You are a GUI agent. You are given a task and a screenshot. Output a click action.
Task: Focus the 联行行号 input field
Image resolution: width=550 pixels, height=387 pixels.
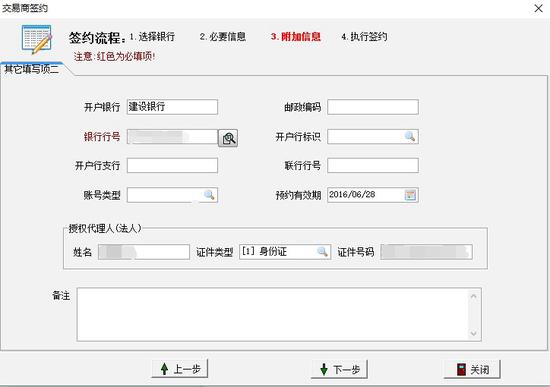(x=373, y=165)
